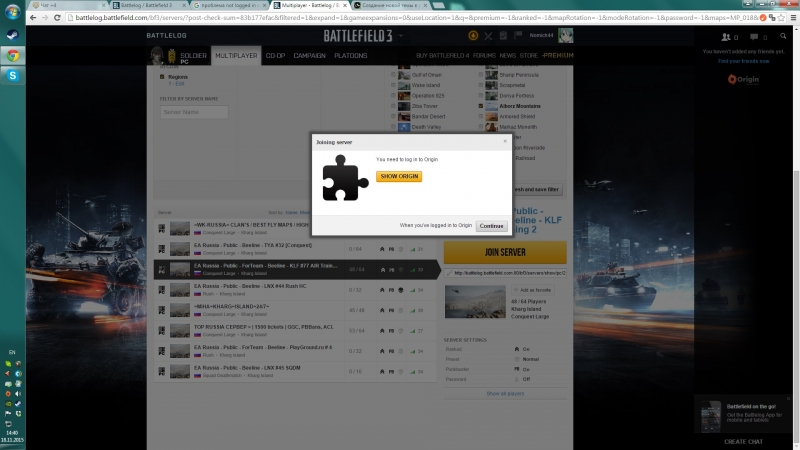The image size is (800, 450).
Task: Open the Nomich44 profile avatar
Action: point(565,35)
